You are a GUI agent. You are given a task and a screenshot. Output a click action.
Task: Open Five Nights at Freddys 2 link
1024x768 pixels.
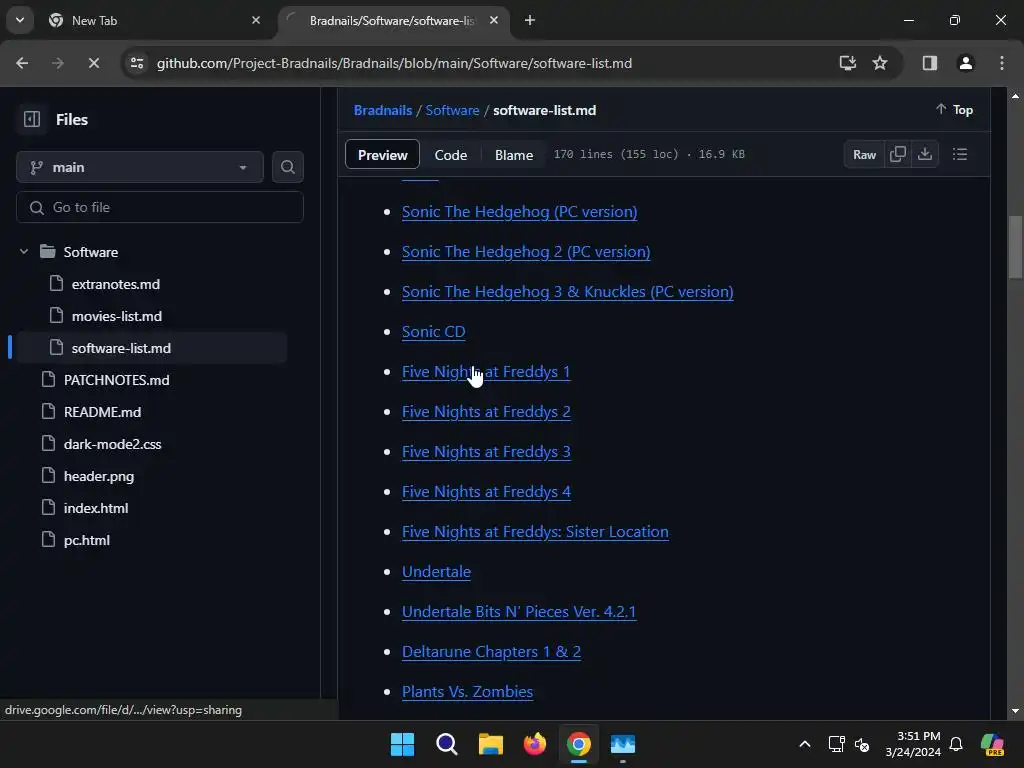point(486,411)
